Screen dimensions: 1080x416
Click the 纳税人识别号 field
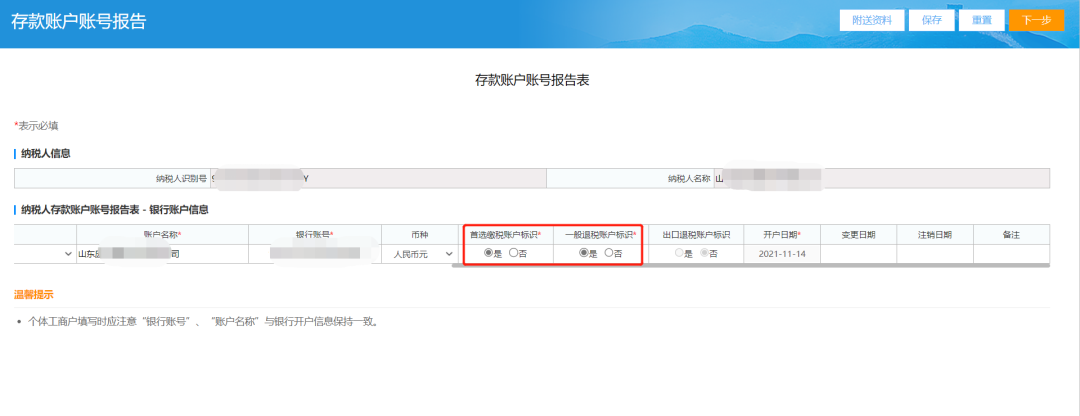(x=377, y=178)
